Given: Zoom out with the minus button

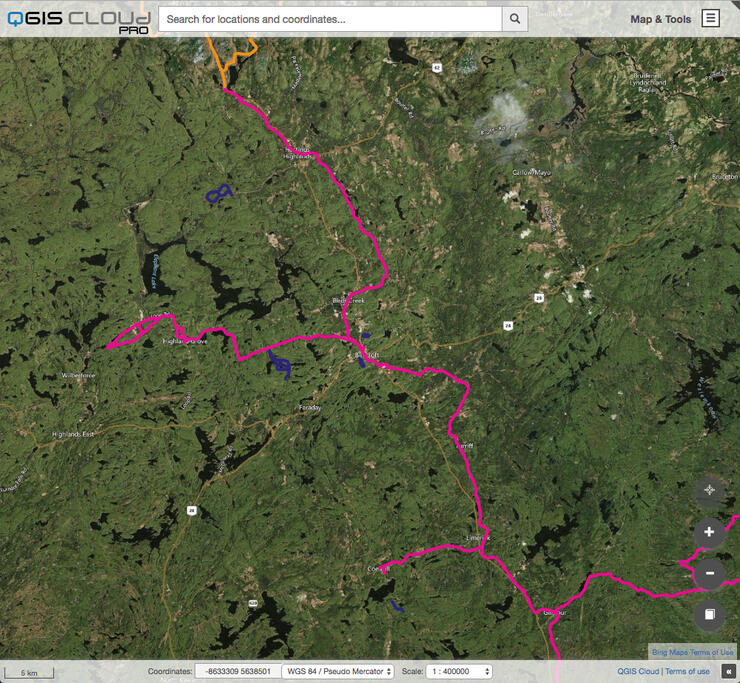Looking at the screenshot, I should [x=709, y=573].
